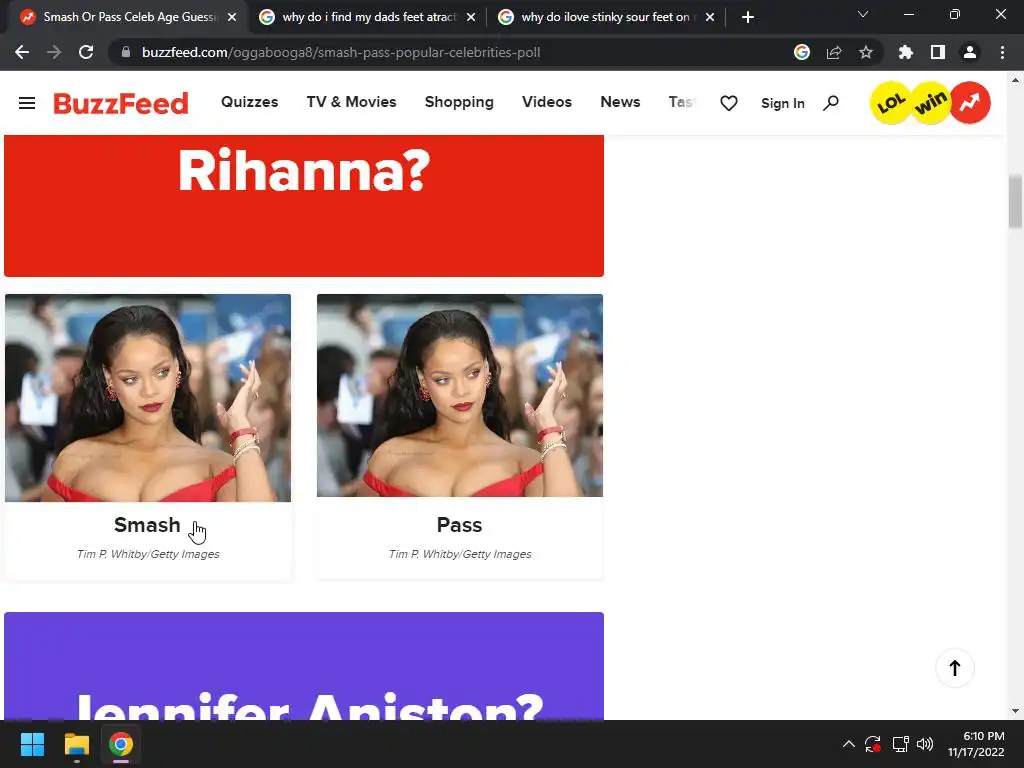Click the address bar URL

click(x=341, y=52)
